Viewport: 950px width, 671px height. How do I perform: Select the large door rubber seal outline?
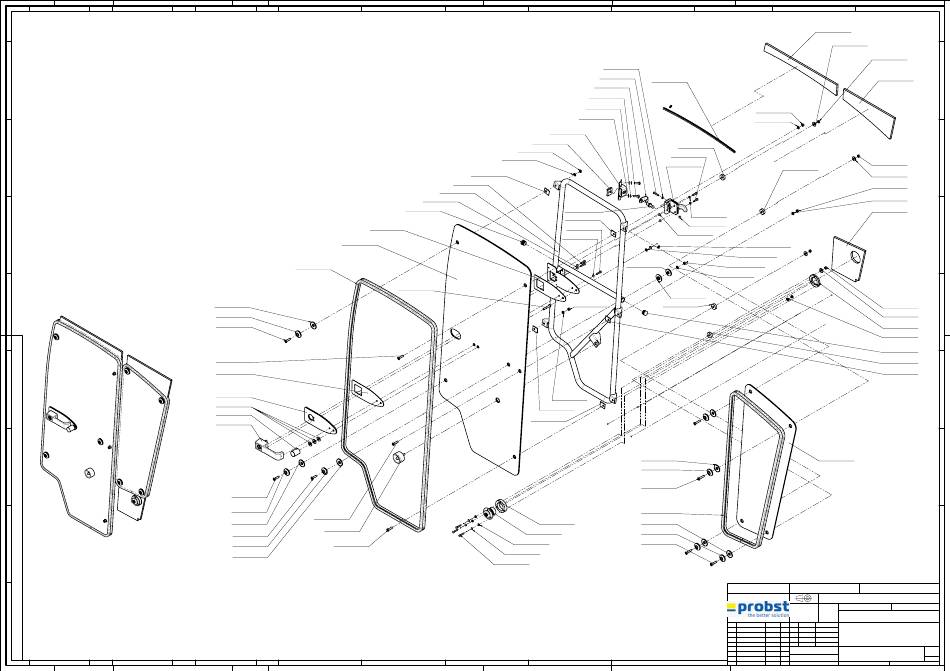(x=389, y=405)
